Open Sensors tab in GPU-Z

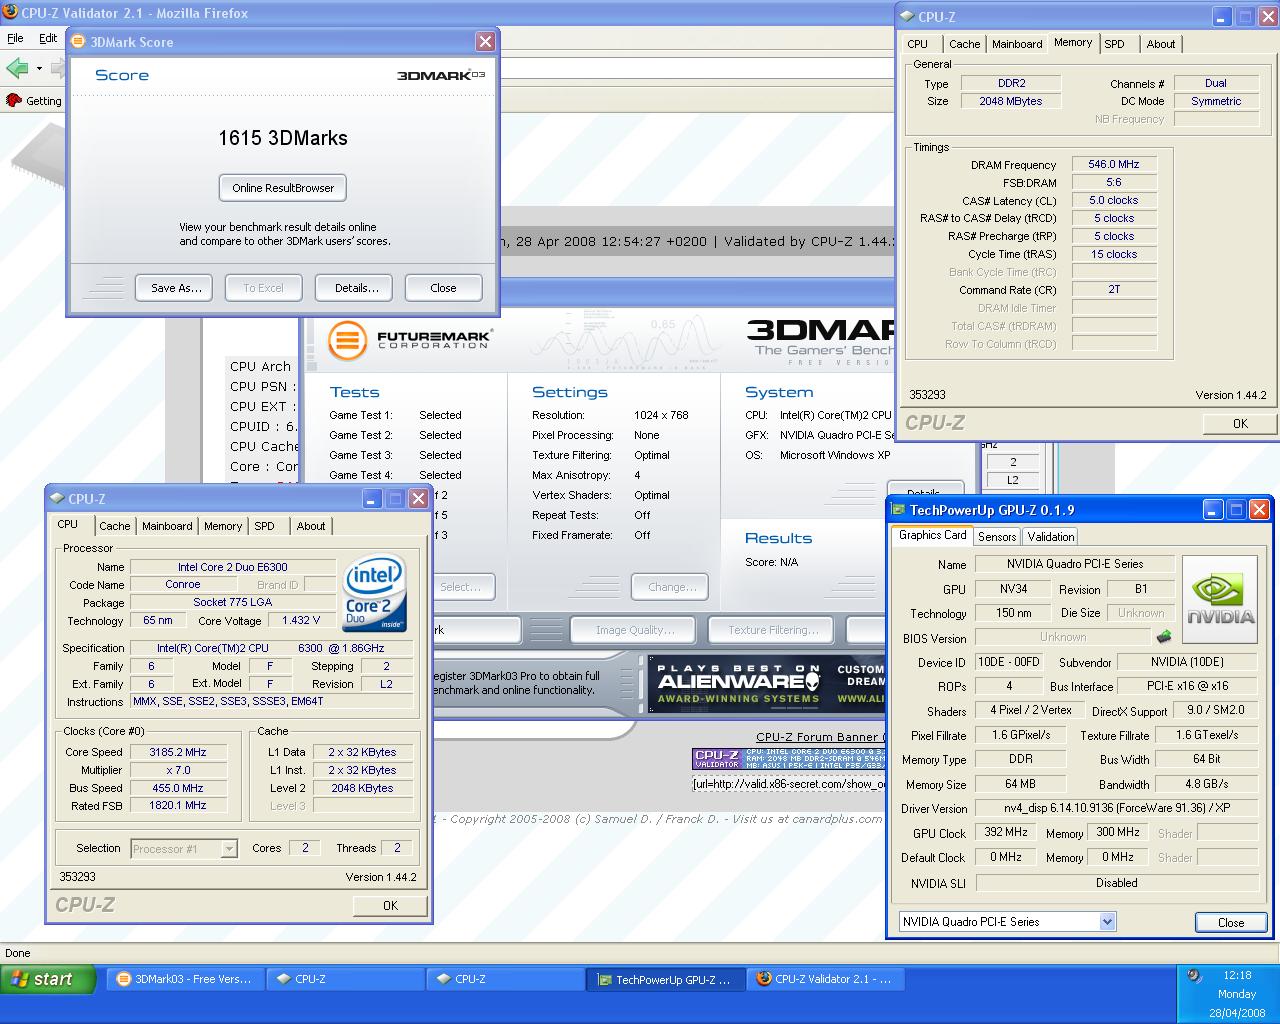point(997,537)
